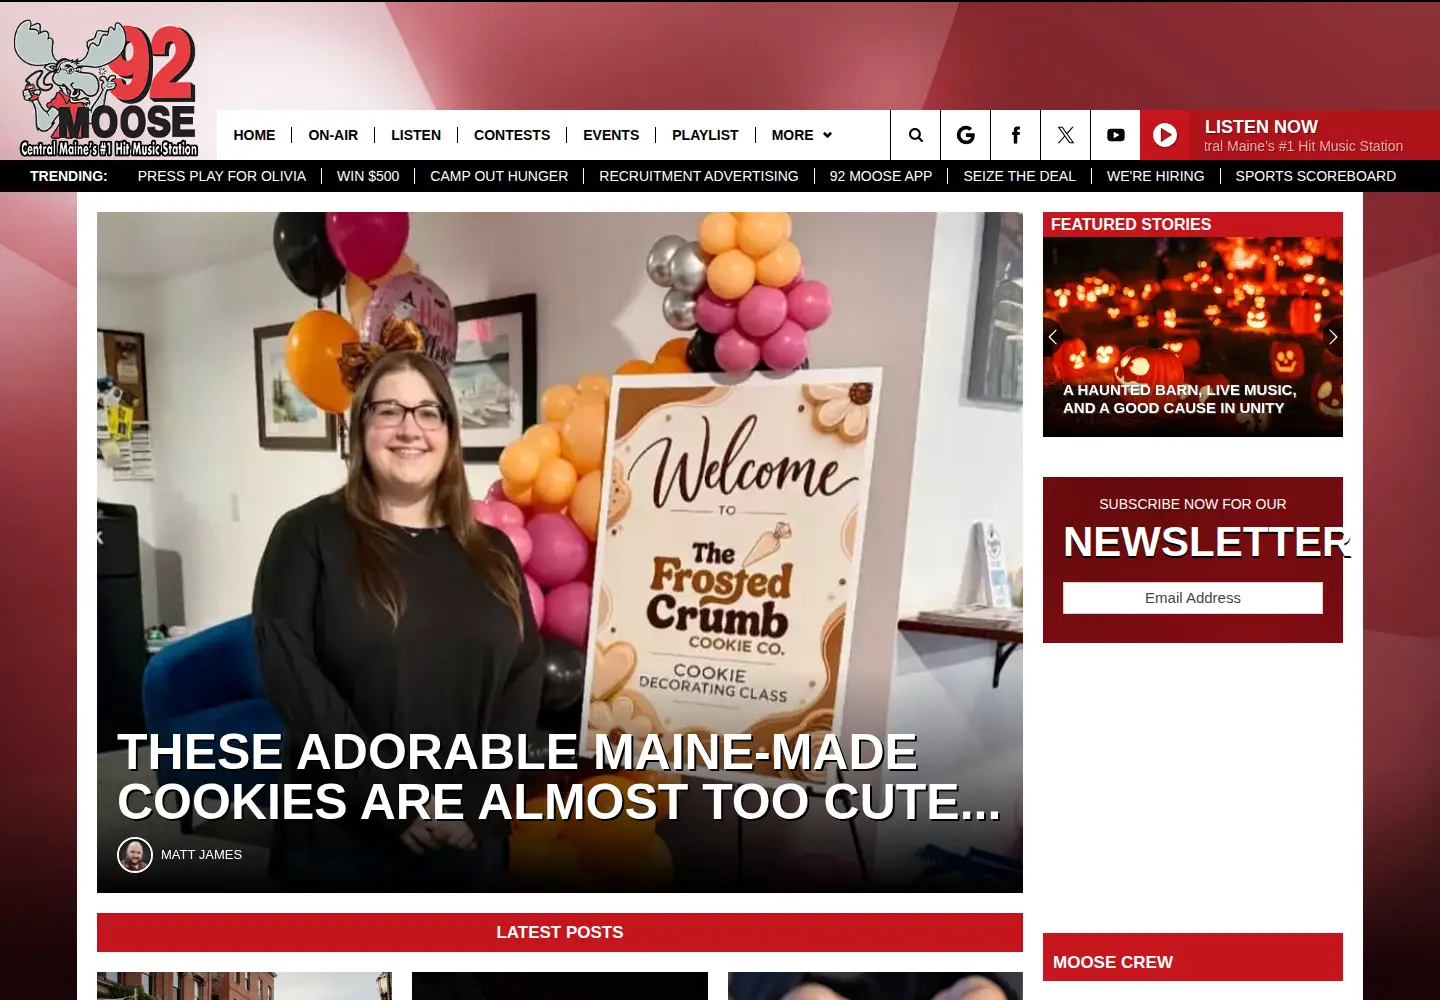Image resolution: width=1440 pixels, height=1000 pixels.
Task: Open Press Play for Olivia trending link
Action: (222, 176)
